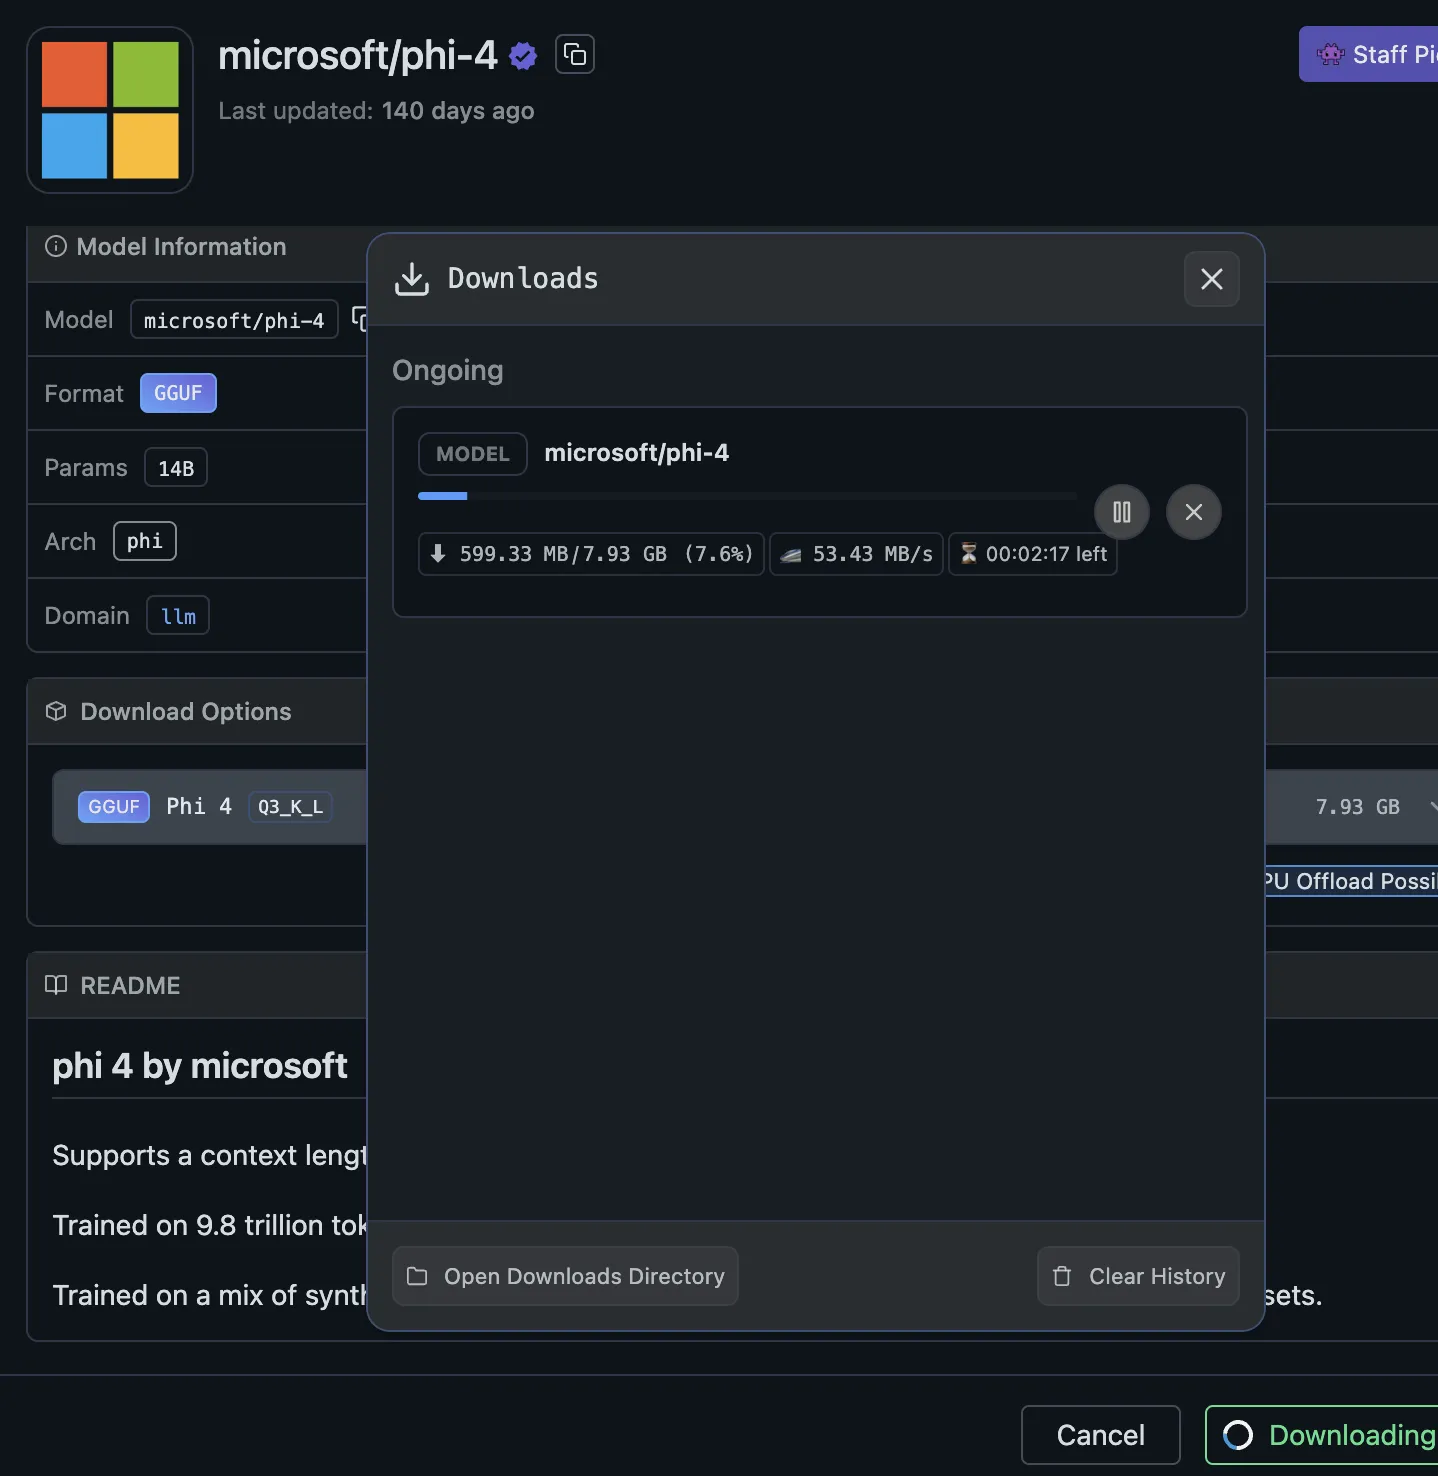Viewport: 1438px width, 1476px height.
Task: Select the microsoft/phi-4 model name field
Action: tap(234, 320)
